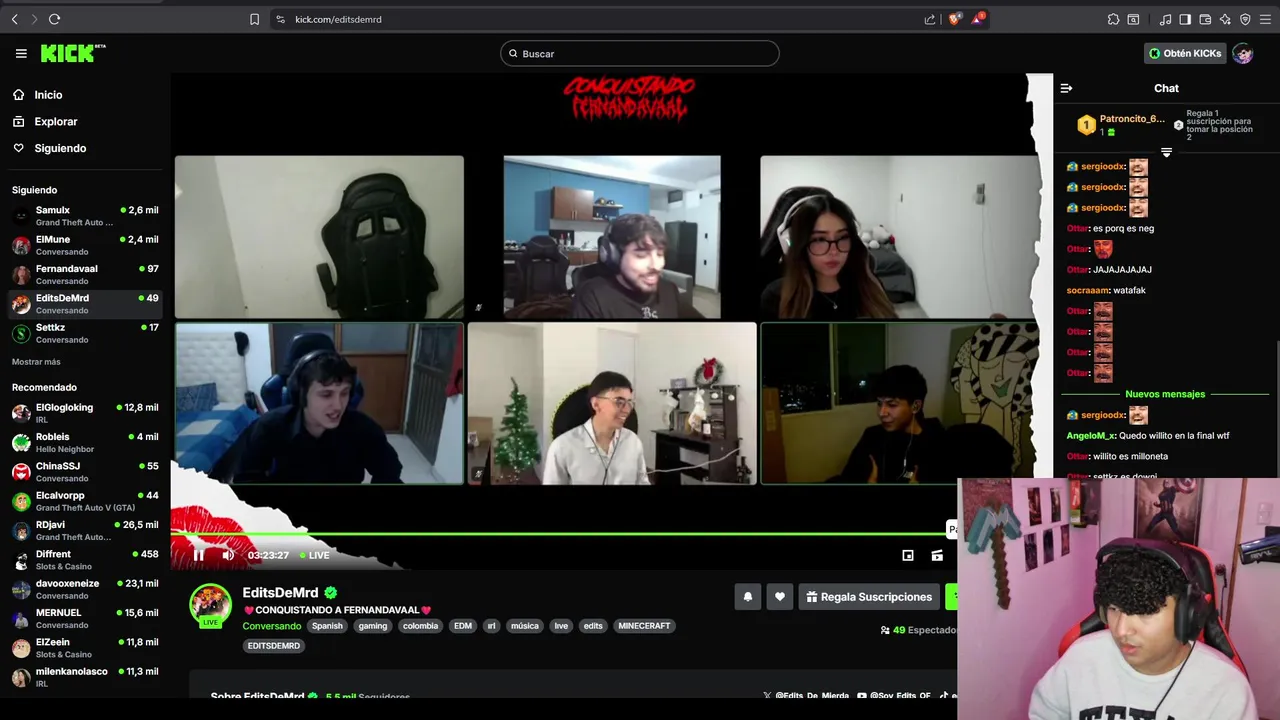Click socraaam username in chat
The image size is (1280, 720).
[x=1088, y=290]
